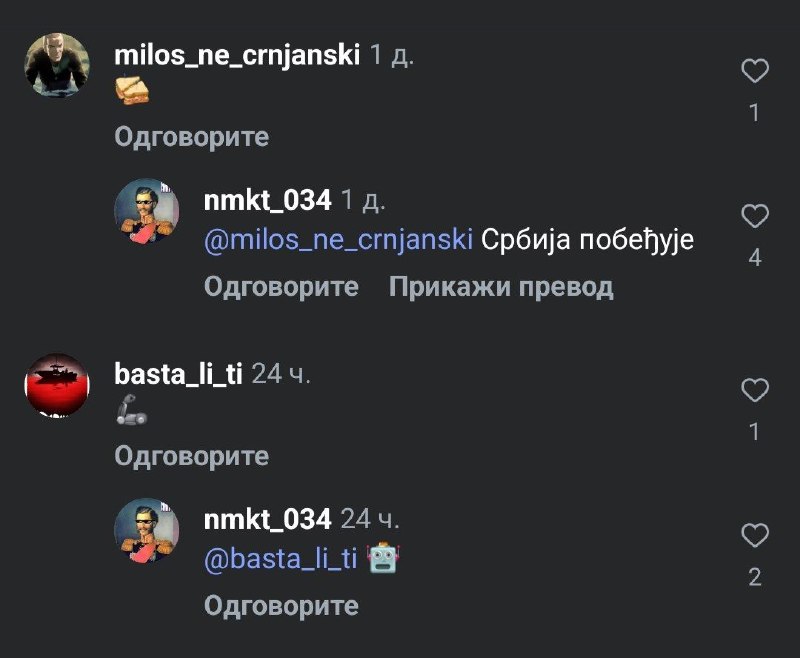This screenshot has height=658, width=800.
Task: Open milos_ne_crnjanski's profile picture
Action: pos(57,65)
